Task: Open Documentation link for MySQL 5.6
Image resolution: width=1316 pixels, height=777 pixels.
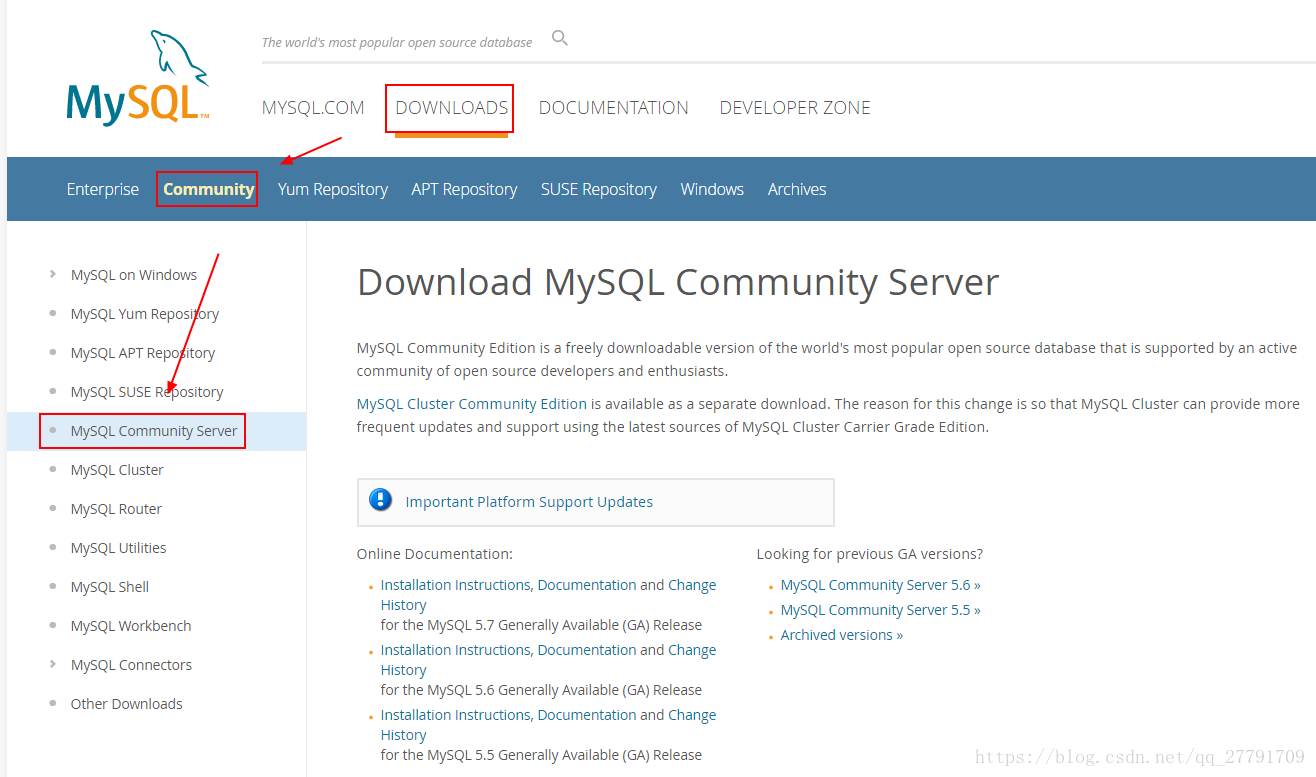Action: tap(587, 650)
